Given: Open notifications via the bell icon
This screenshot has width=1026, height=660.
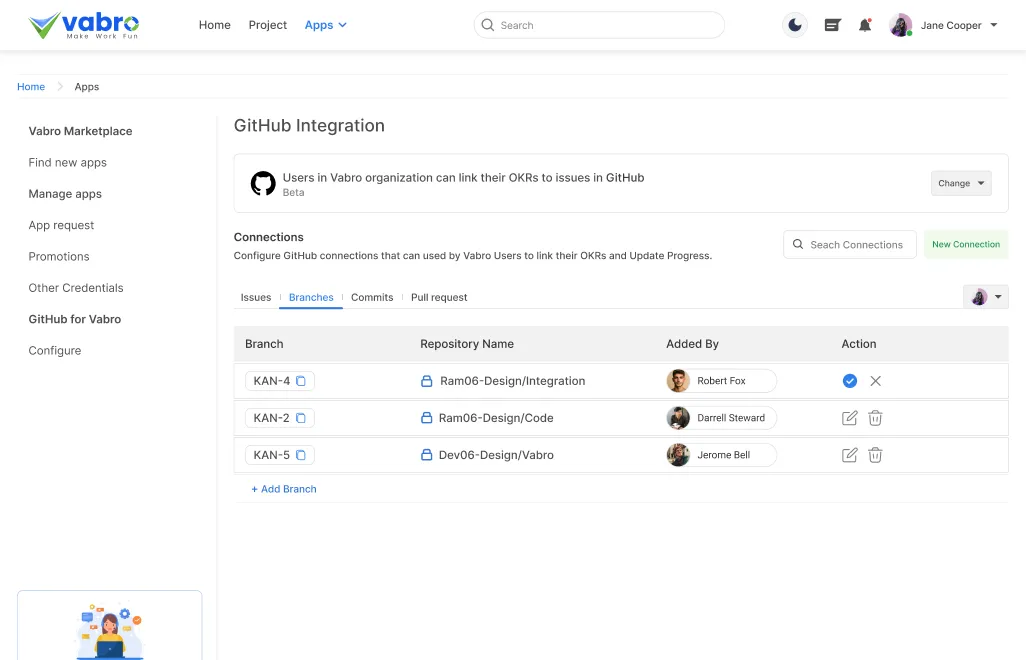Looking at the screenshot, I should 864,25.
